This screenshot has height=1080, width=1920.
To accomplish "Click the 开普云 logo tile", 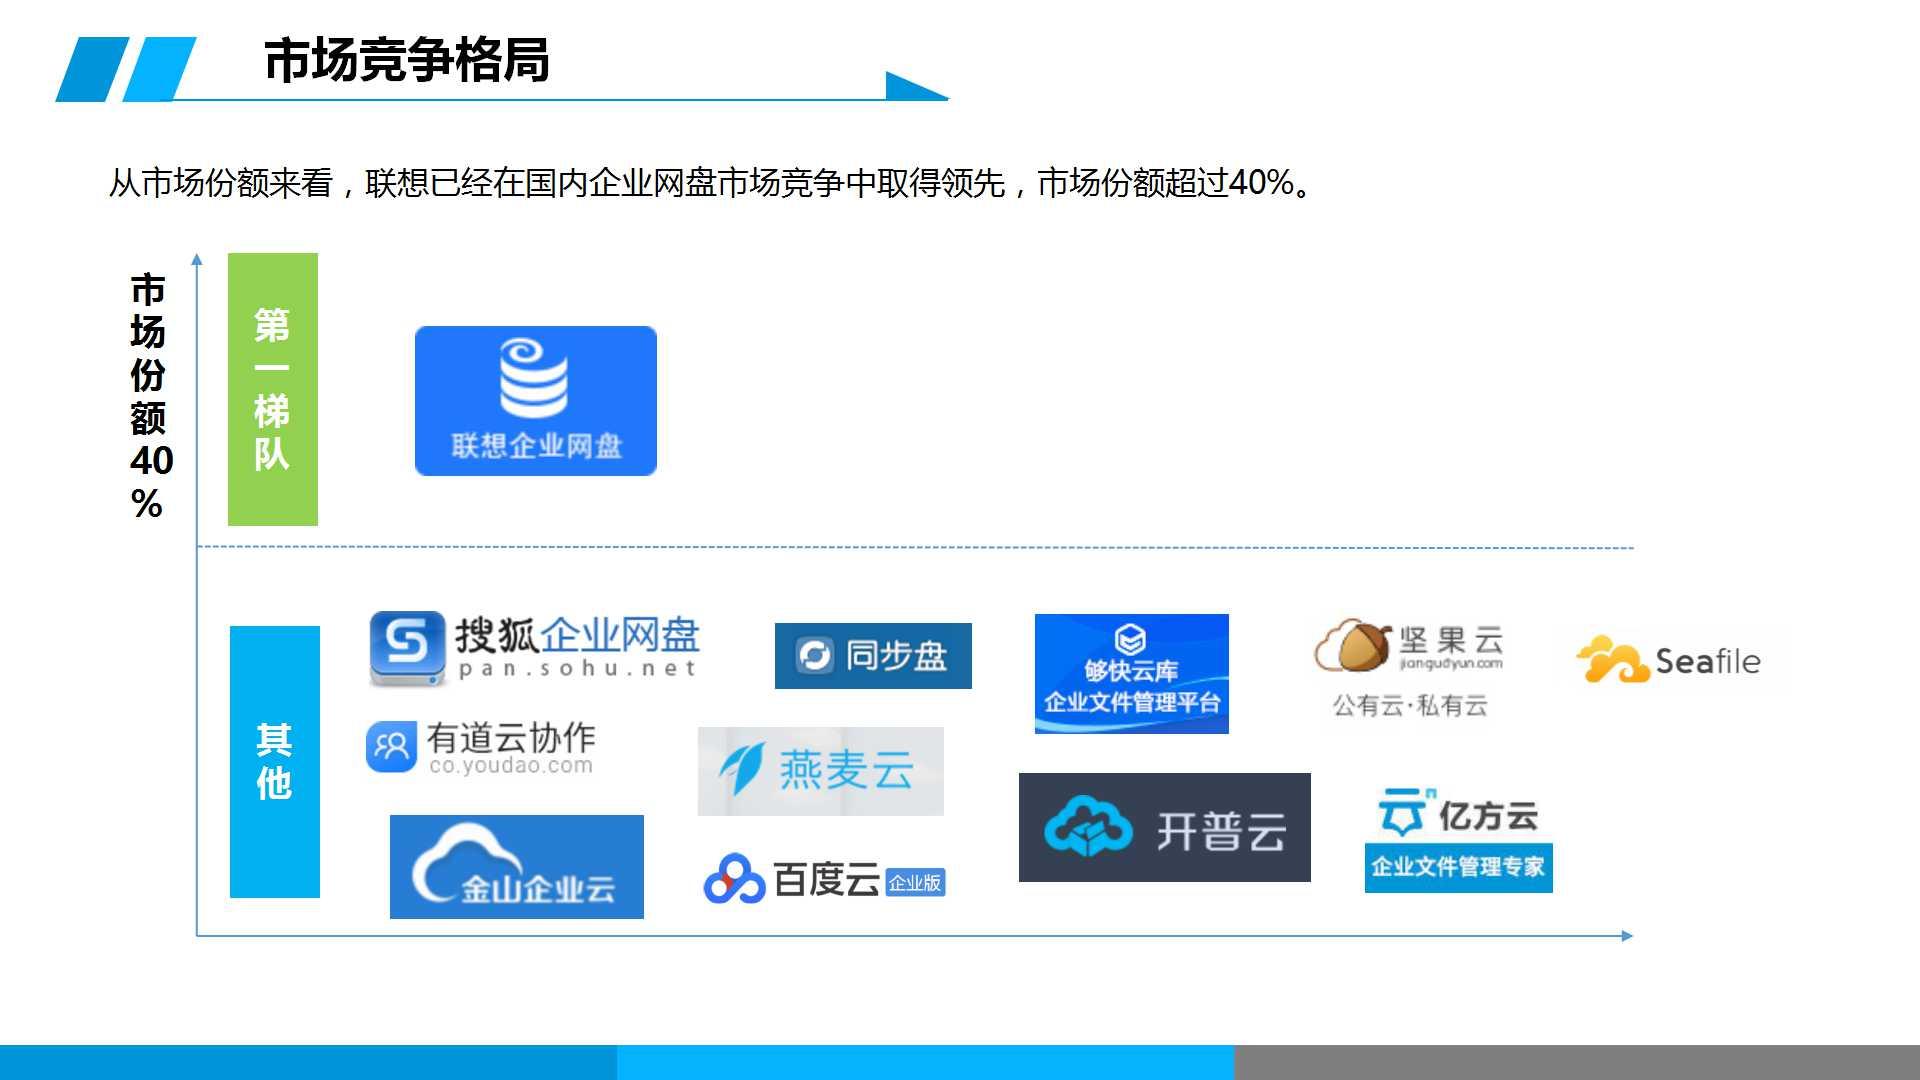I will tap(1165, 827).
